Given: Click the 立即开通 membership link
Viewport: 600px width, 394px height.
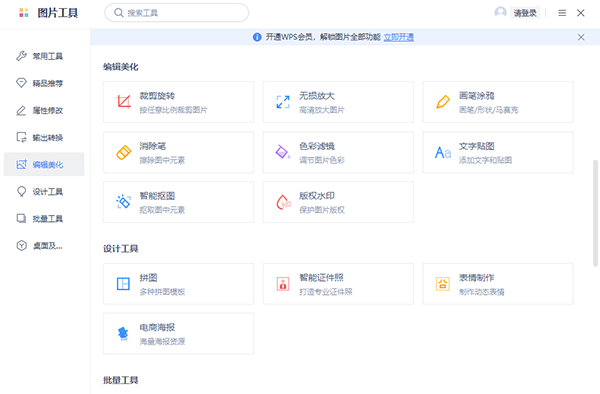Looking at the screenshot, I should (399, 37).
